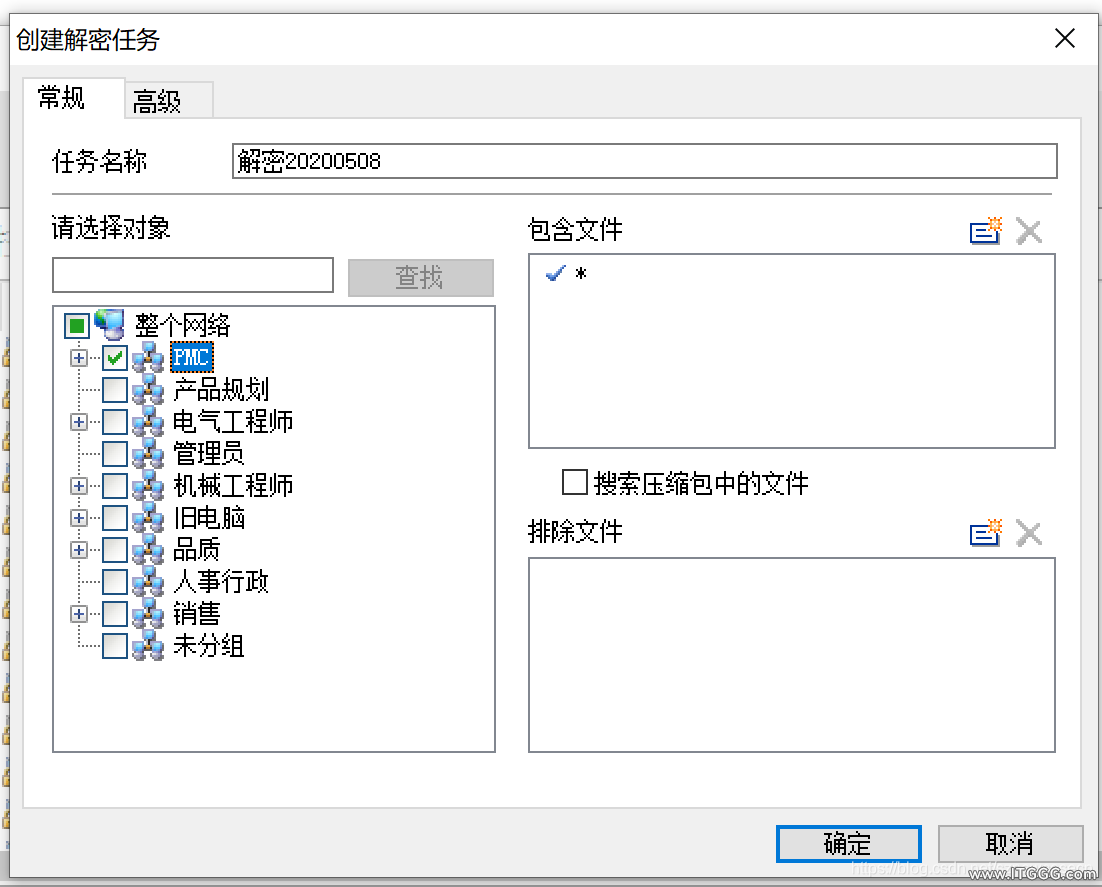Select the 人事行政 tree label

tap(221, 582)
